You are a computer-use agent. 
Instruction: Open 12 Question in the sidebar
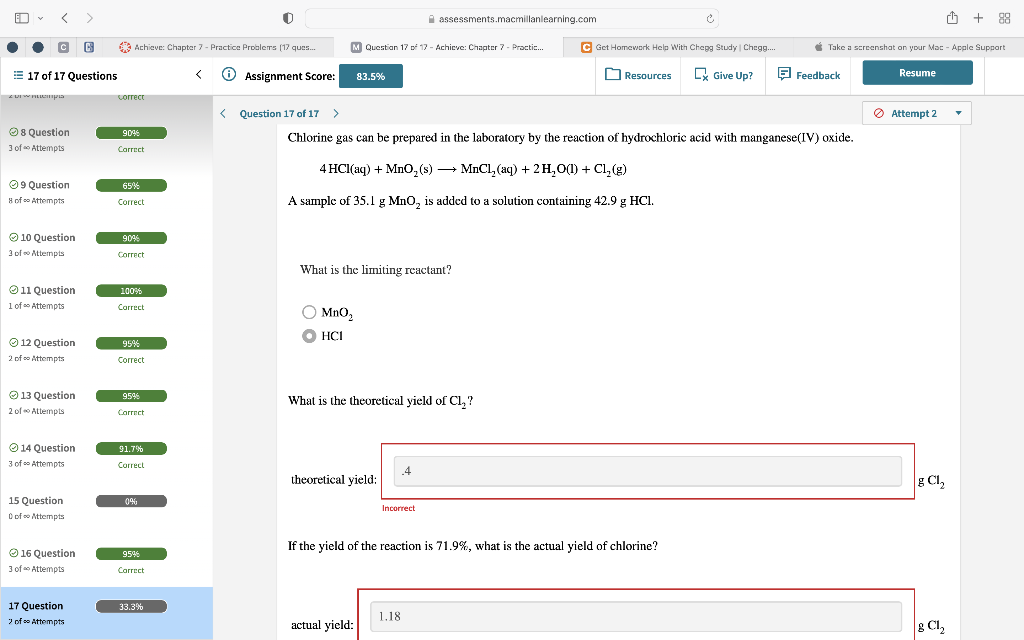(x=47, y=343)
